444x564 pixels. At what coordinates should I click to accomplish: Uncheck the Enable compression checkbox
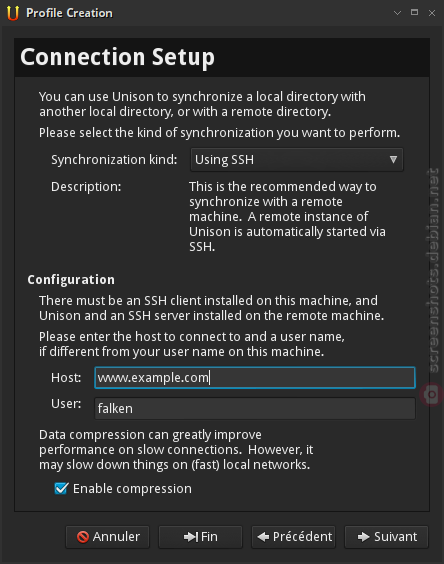[x=61, y=488]
